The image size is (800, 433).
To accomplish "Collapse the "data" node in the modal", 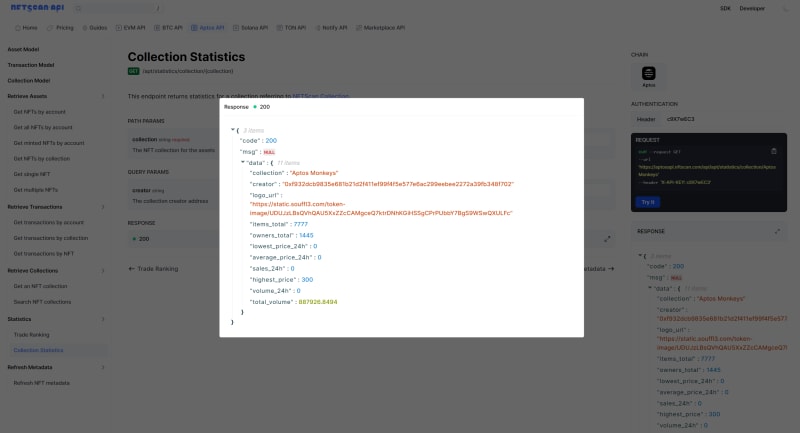I will pos(243,162).
